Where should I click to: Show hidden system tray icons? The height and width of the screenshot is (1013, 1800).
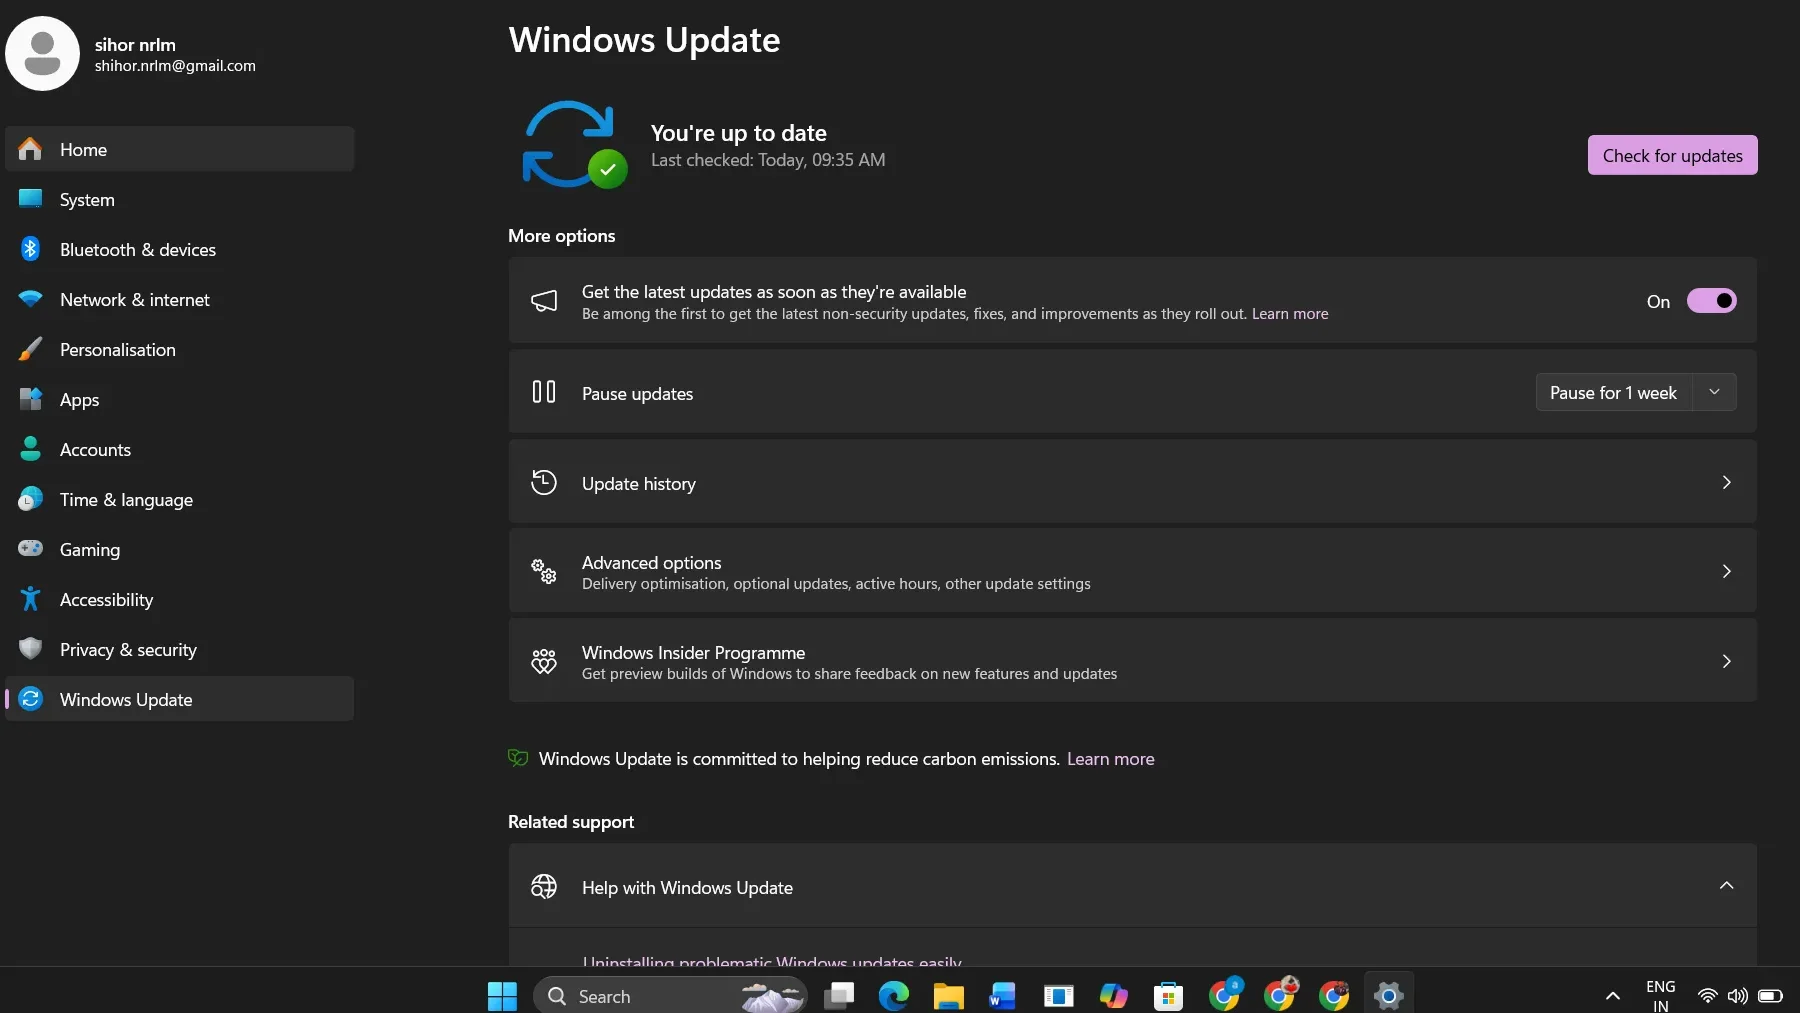(1612, 996)
